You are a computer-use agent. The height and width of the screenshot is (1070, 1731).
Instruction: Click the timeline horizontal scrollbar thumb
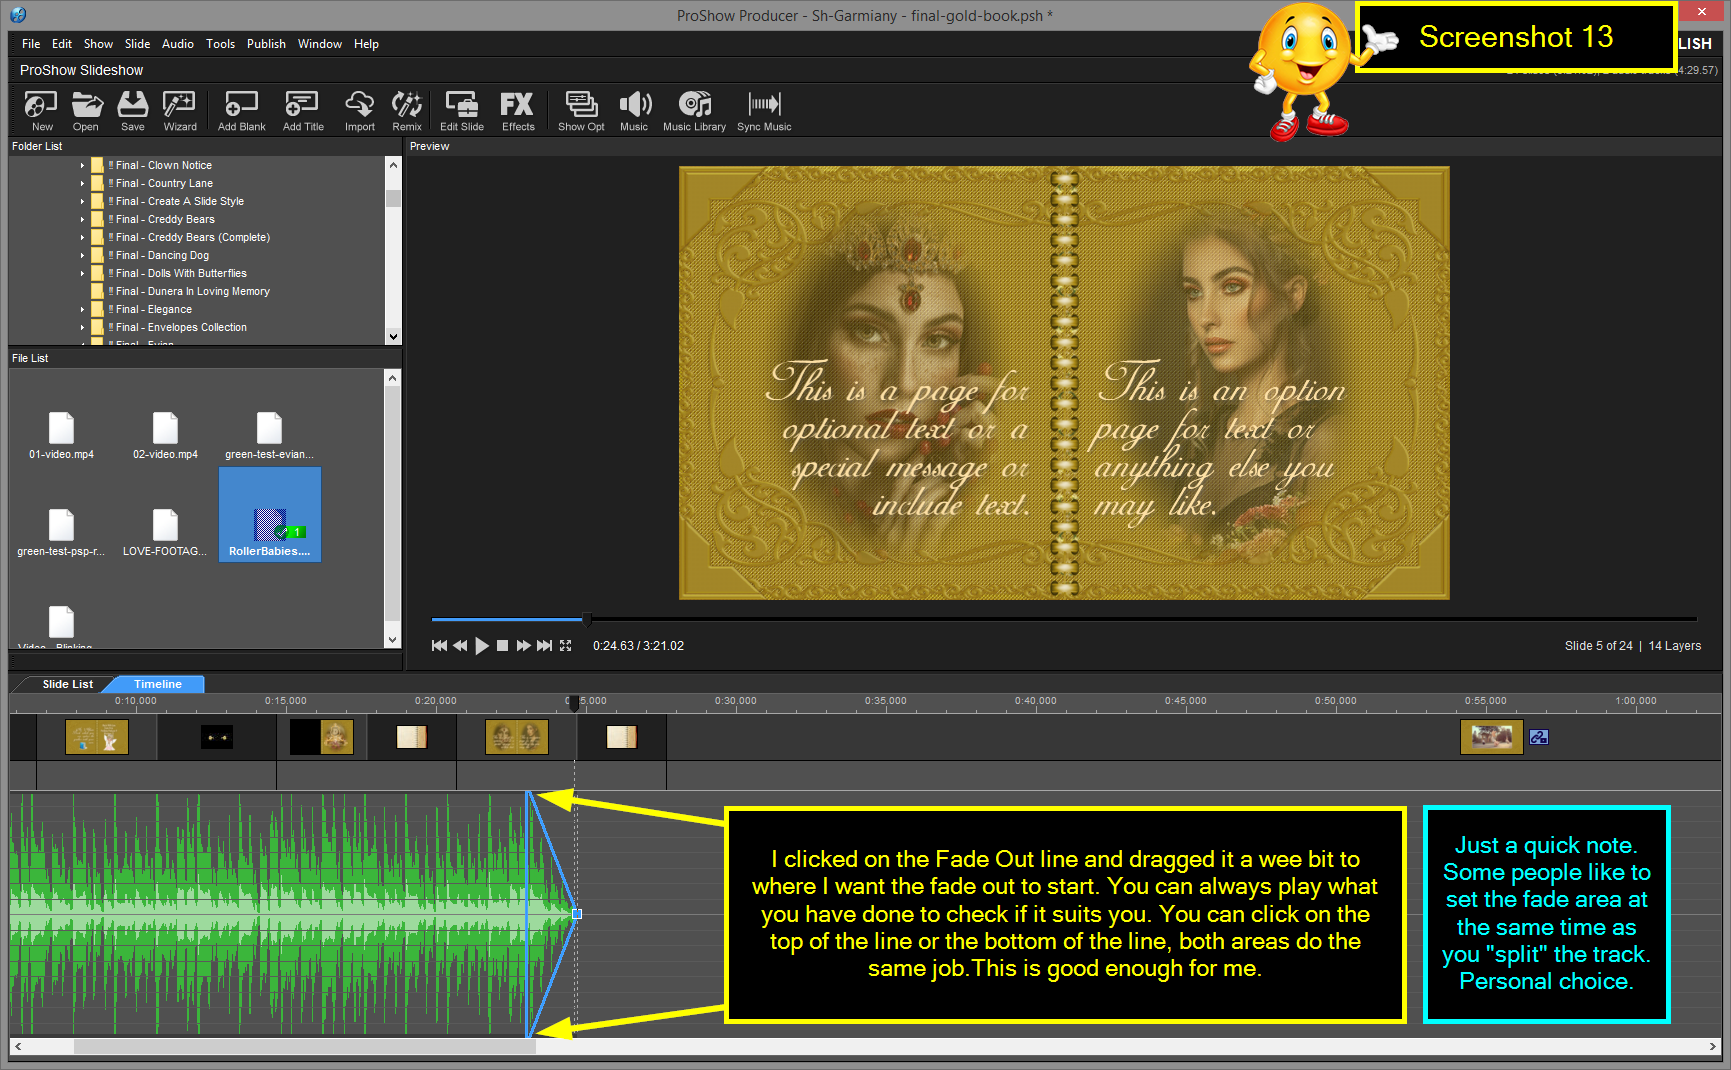click(x=305, y=1047)
